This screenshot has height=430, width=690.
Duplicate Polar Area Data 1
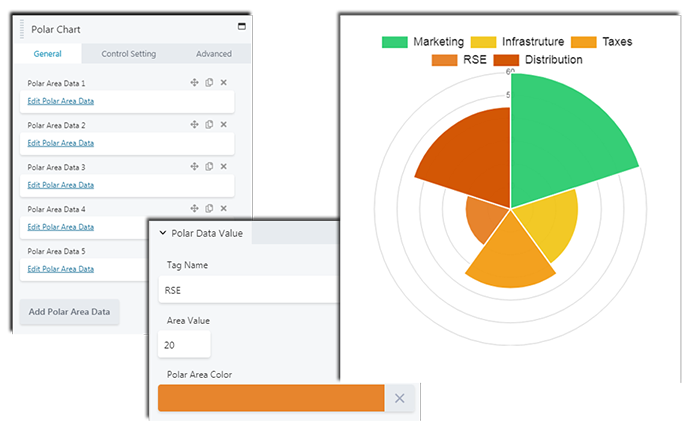[x=209, y=83]
